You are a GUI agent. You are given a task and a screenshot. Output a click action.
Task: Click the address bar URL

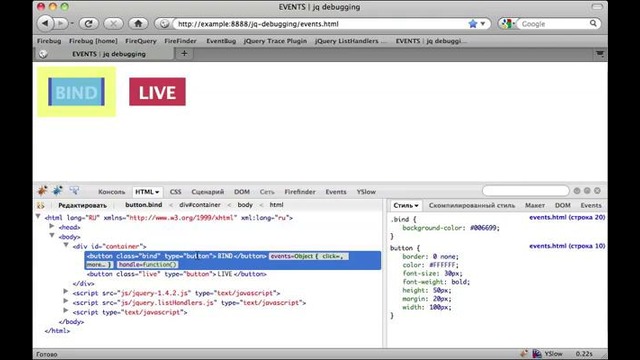click(x=258, y=24)
